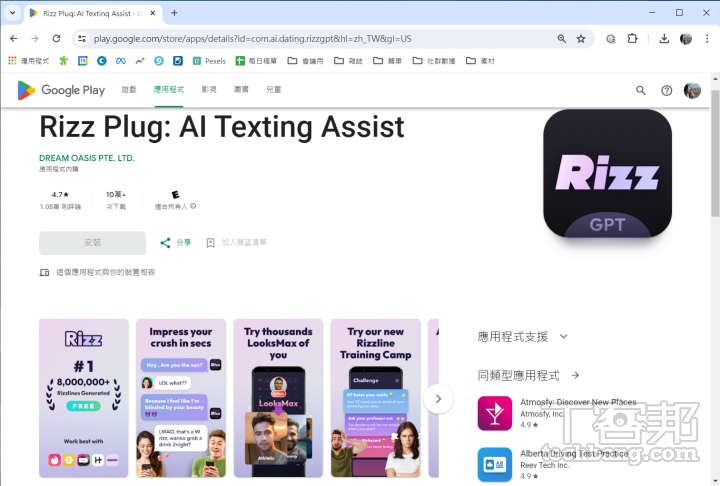Click the page vertical scrollbar
720x486 pixels.
715,154
